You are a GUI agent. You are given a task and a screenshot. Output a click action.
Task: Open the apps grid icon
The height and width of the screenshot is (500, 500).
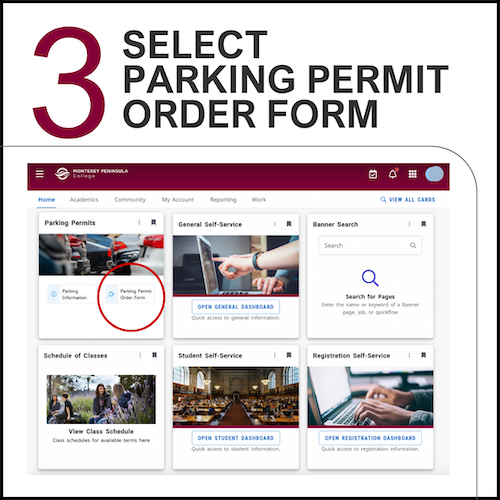(413, 174)
